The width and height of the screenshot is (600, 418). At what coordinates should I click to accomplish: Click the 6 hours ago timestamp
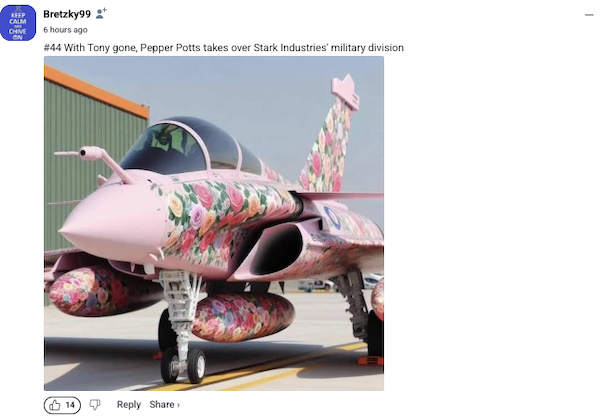coord(65,30)
